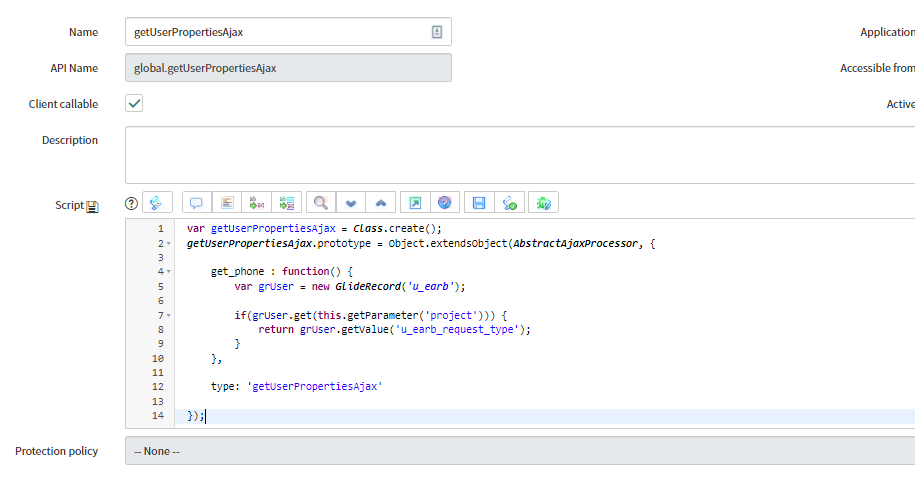
Task: Jump to previous match with the up arrow
Action: tap(380, 203)
